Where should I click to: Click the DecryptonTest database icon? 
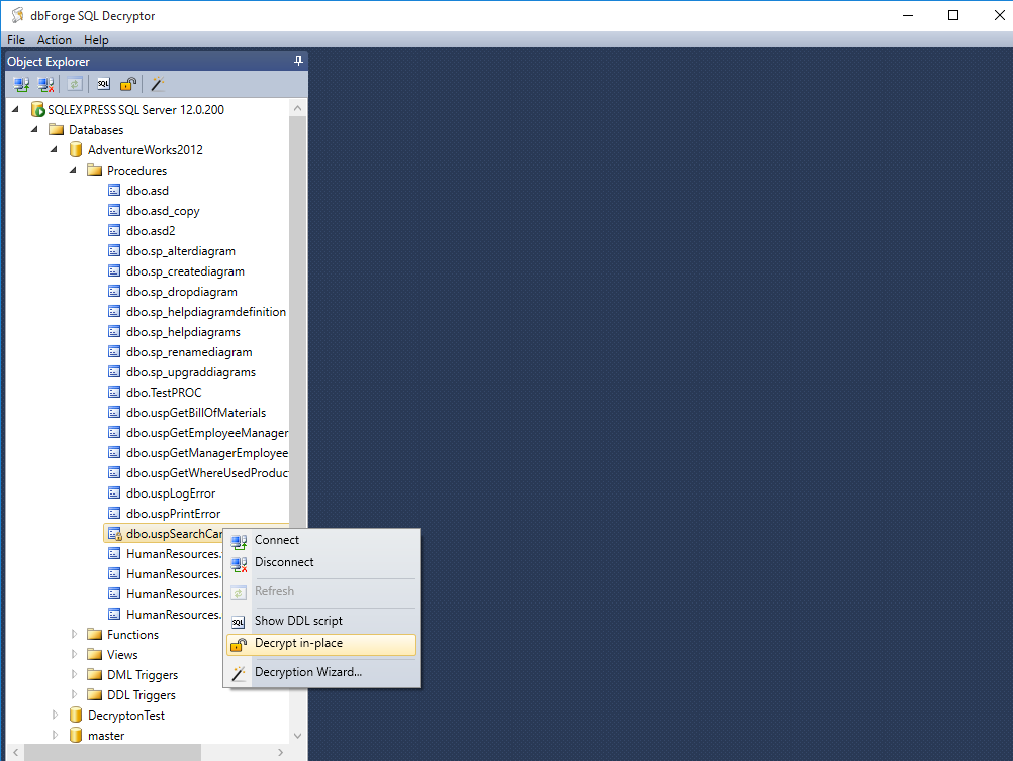(x=76, y=715)
